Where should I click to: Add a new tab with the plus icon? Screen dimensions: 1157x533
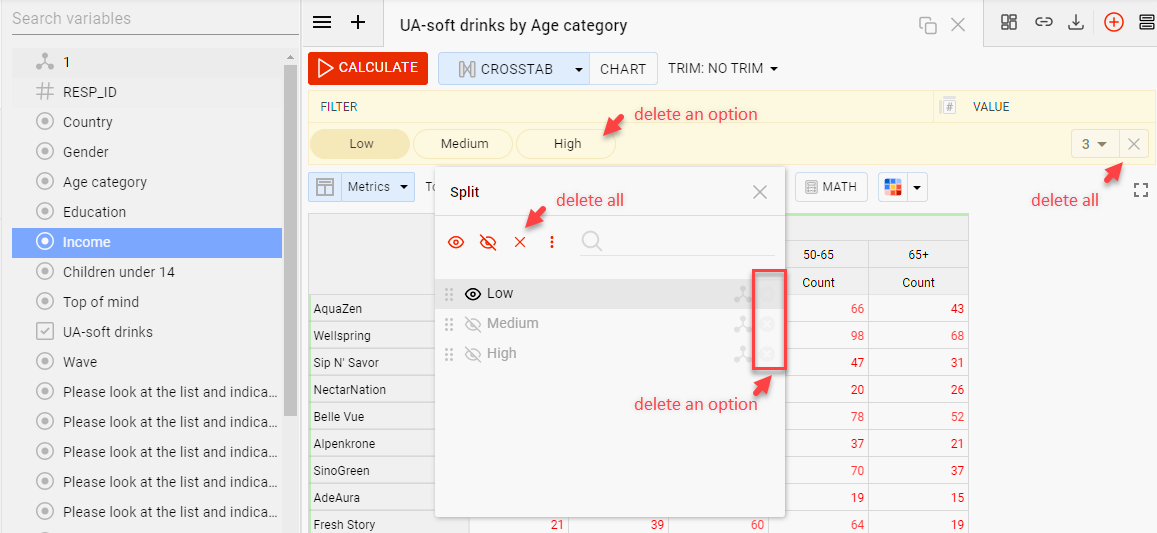[x=357, y=23]
